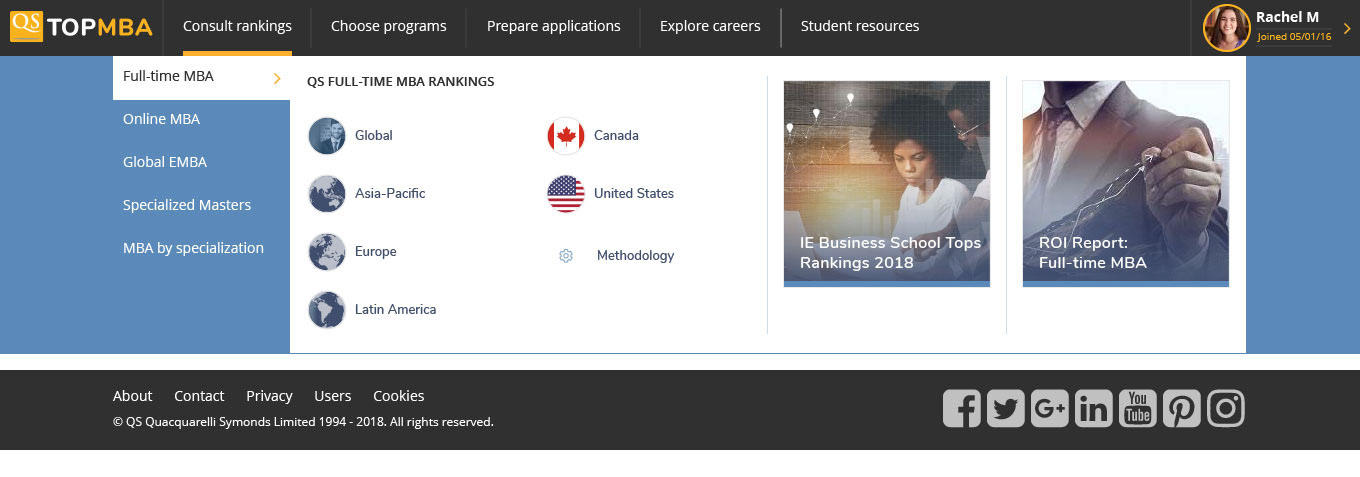
Task: Open the LinkedIn social icon
Action: pos(1094,408)
